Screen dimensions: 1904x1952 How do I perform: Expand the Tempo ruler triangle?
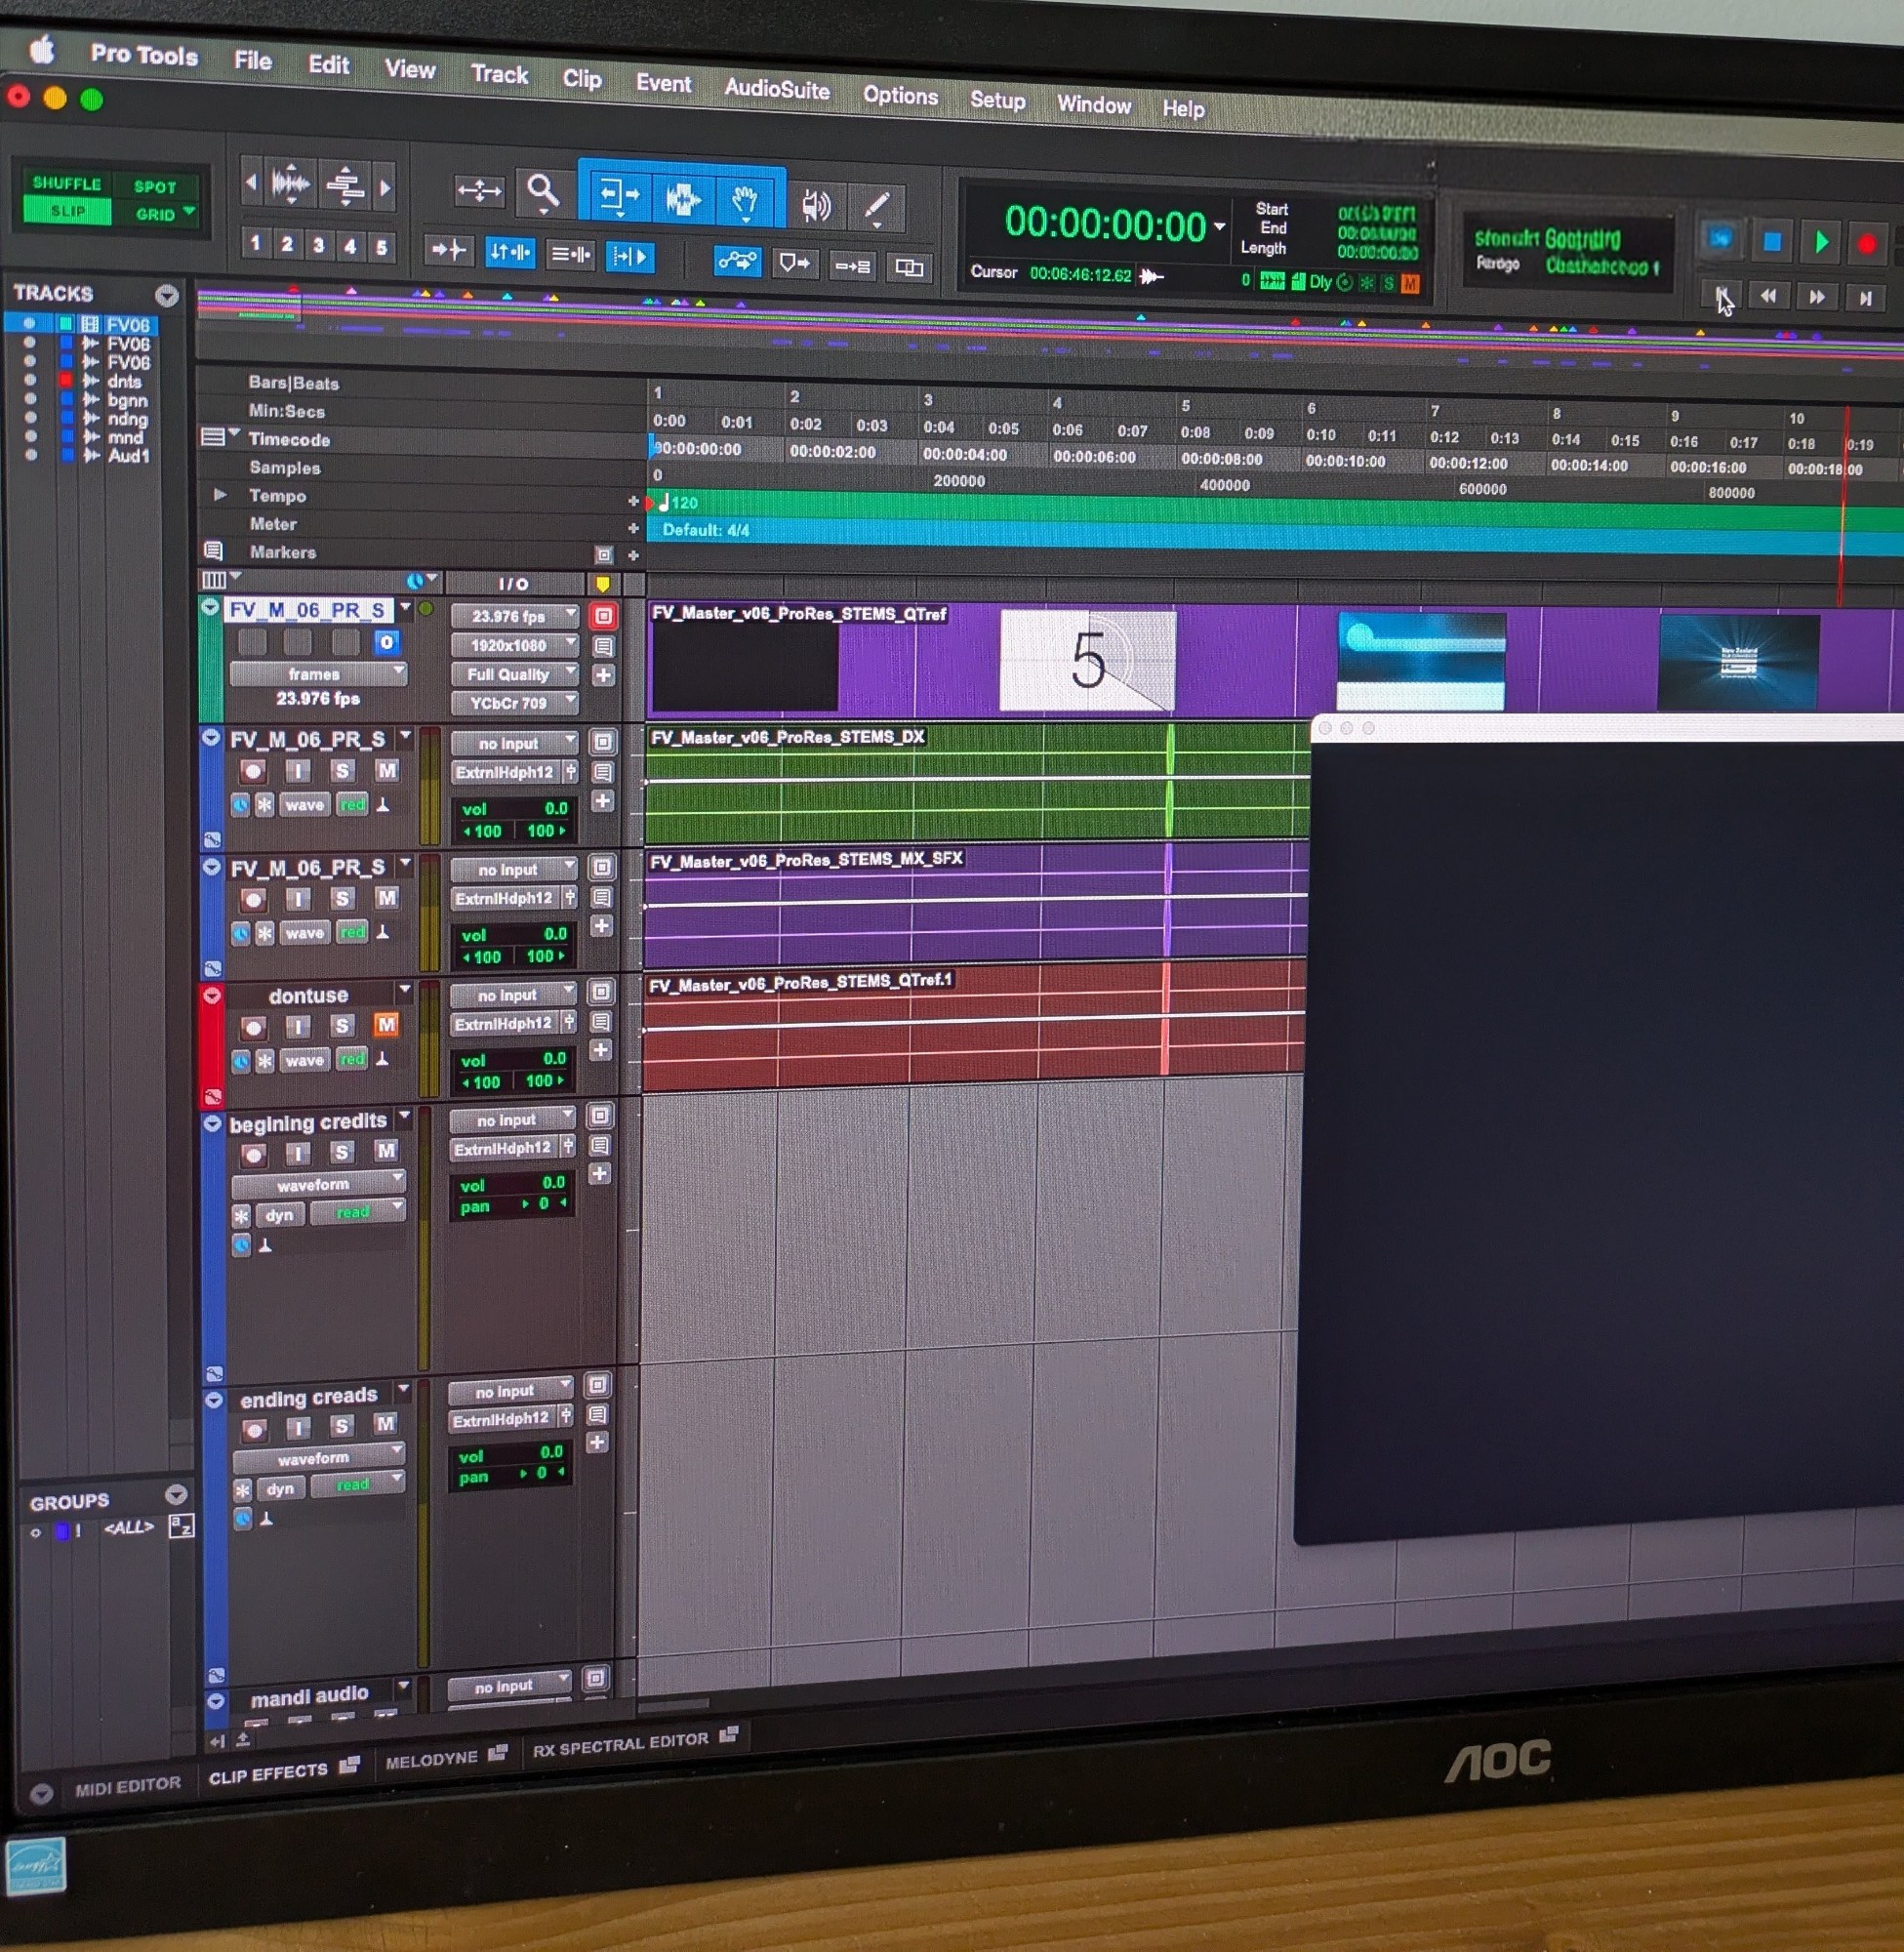(x=220, y=494)
